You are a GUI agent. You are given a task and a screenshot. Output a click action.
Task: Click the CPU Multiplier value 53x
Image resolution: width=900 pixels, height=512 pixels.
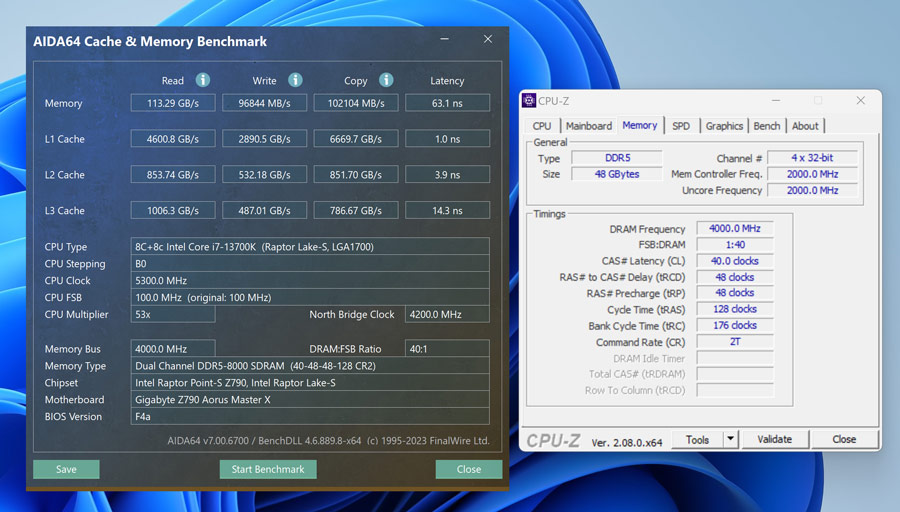coord(173,315)
